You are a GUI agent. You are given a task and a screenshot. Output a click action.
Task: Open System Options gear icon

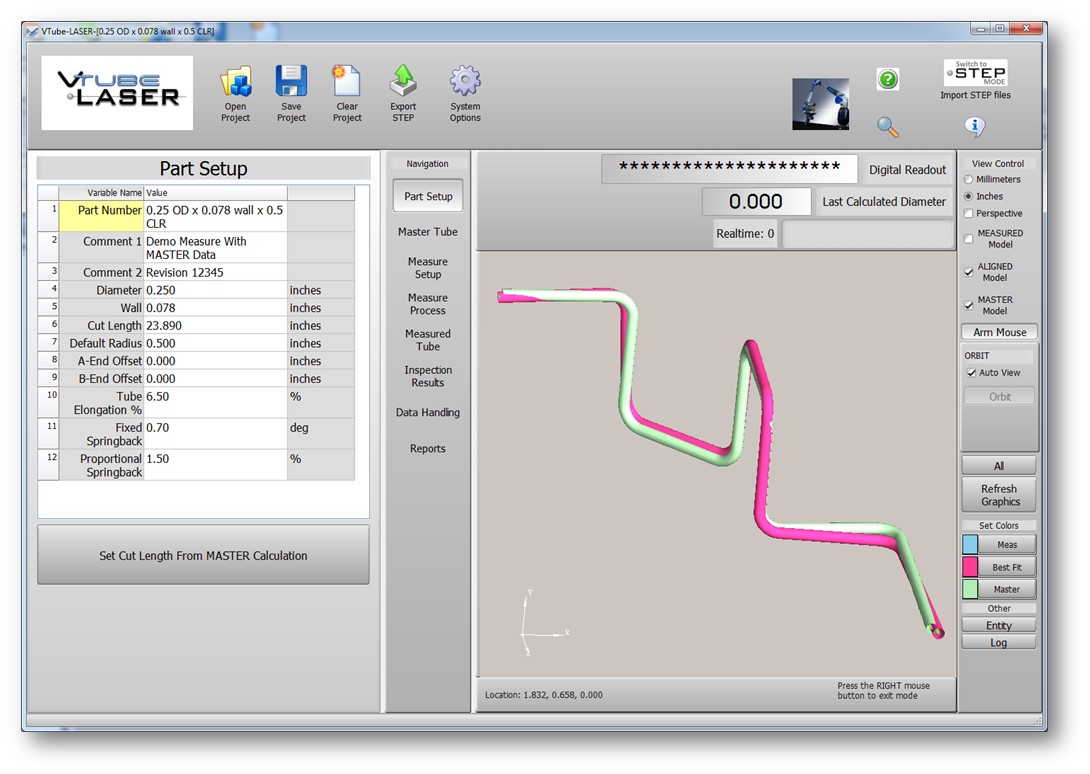click(465, 82)
